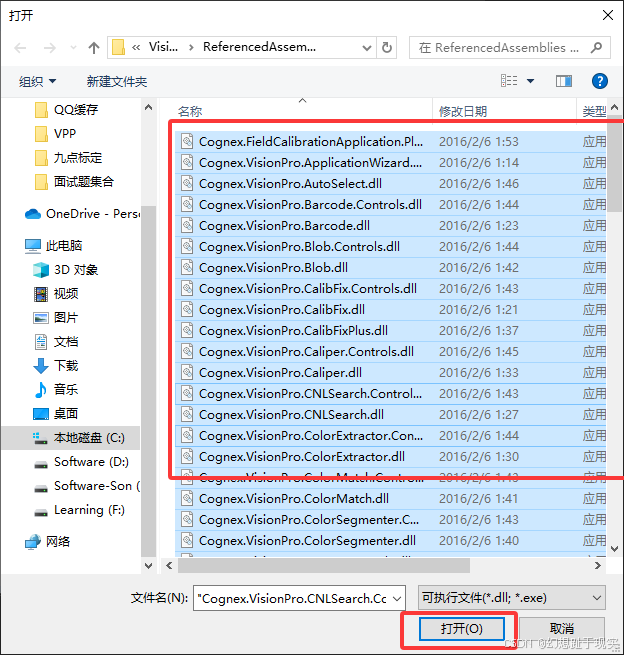Open more view options dropdown

[530, 81]
